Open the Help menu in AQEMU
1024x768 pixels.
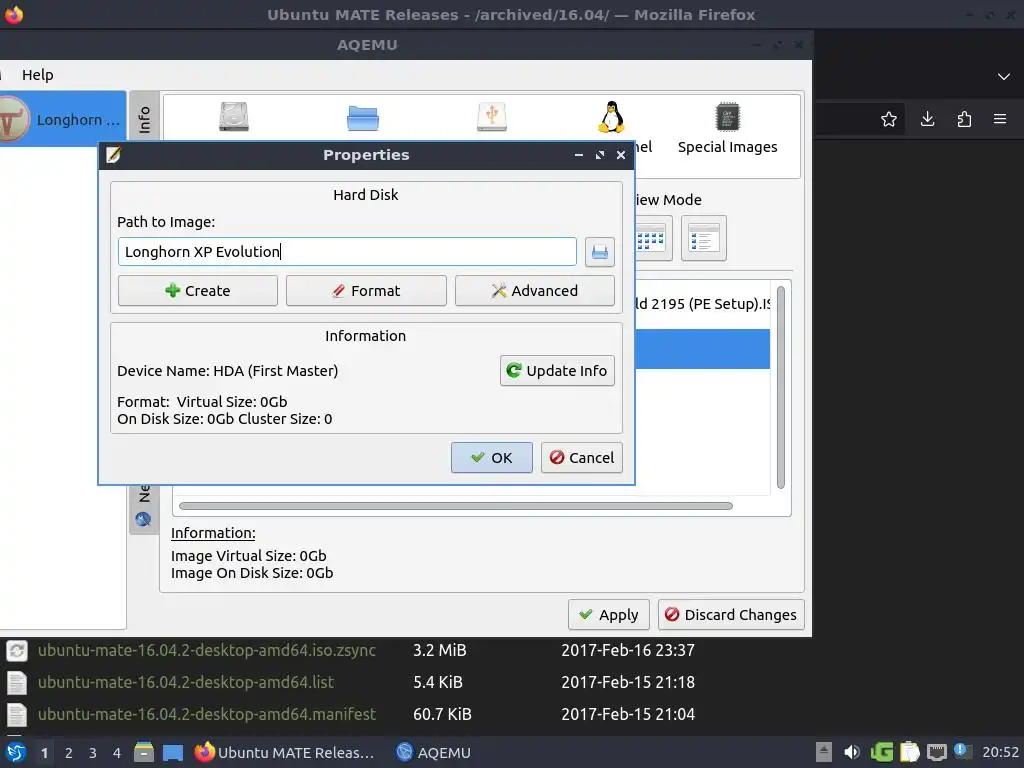click(x=38, y=75)
